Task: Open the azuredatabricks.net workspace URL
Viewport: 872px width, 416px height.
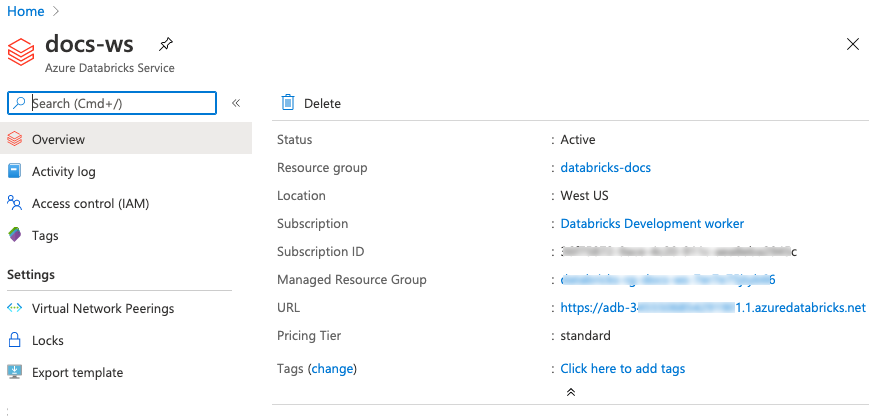Action: click(x=712, y=307)
